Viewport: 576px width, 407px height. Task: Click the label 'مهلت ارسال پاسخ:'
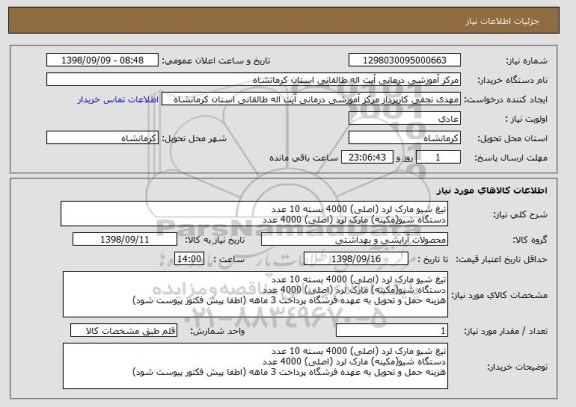point(511,158)
